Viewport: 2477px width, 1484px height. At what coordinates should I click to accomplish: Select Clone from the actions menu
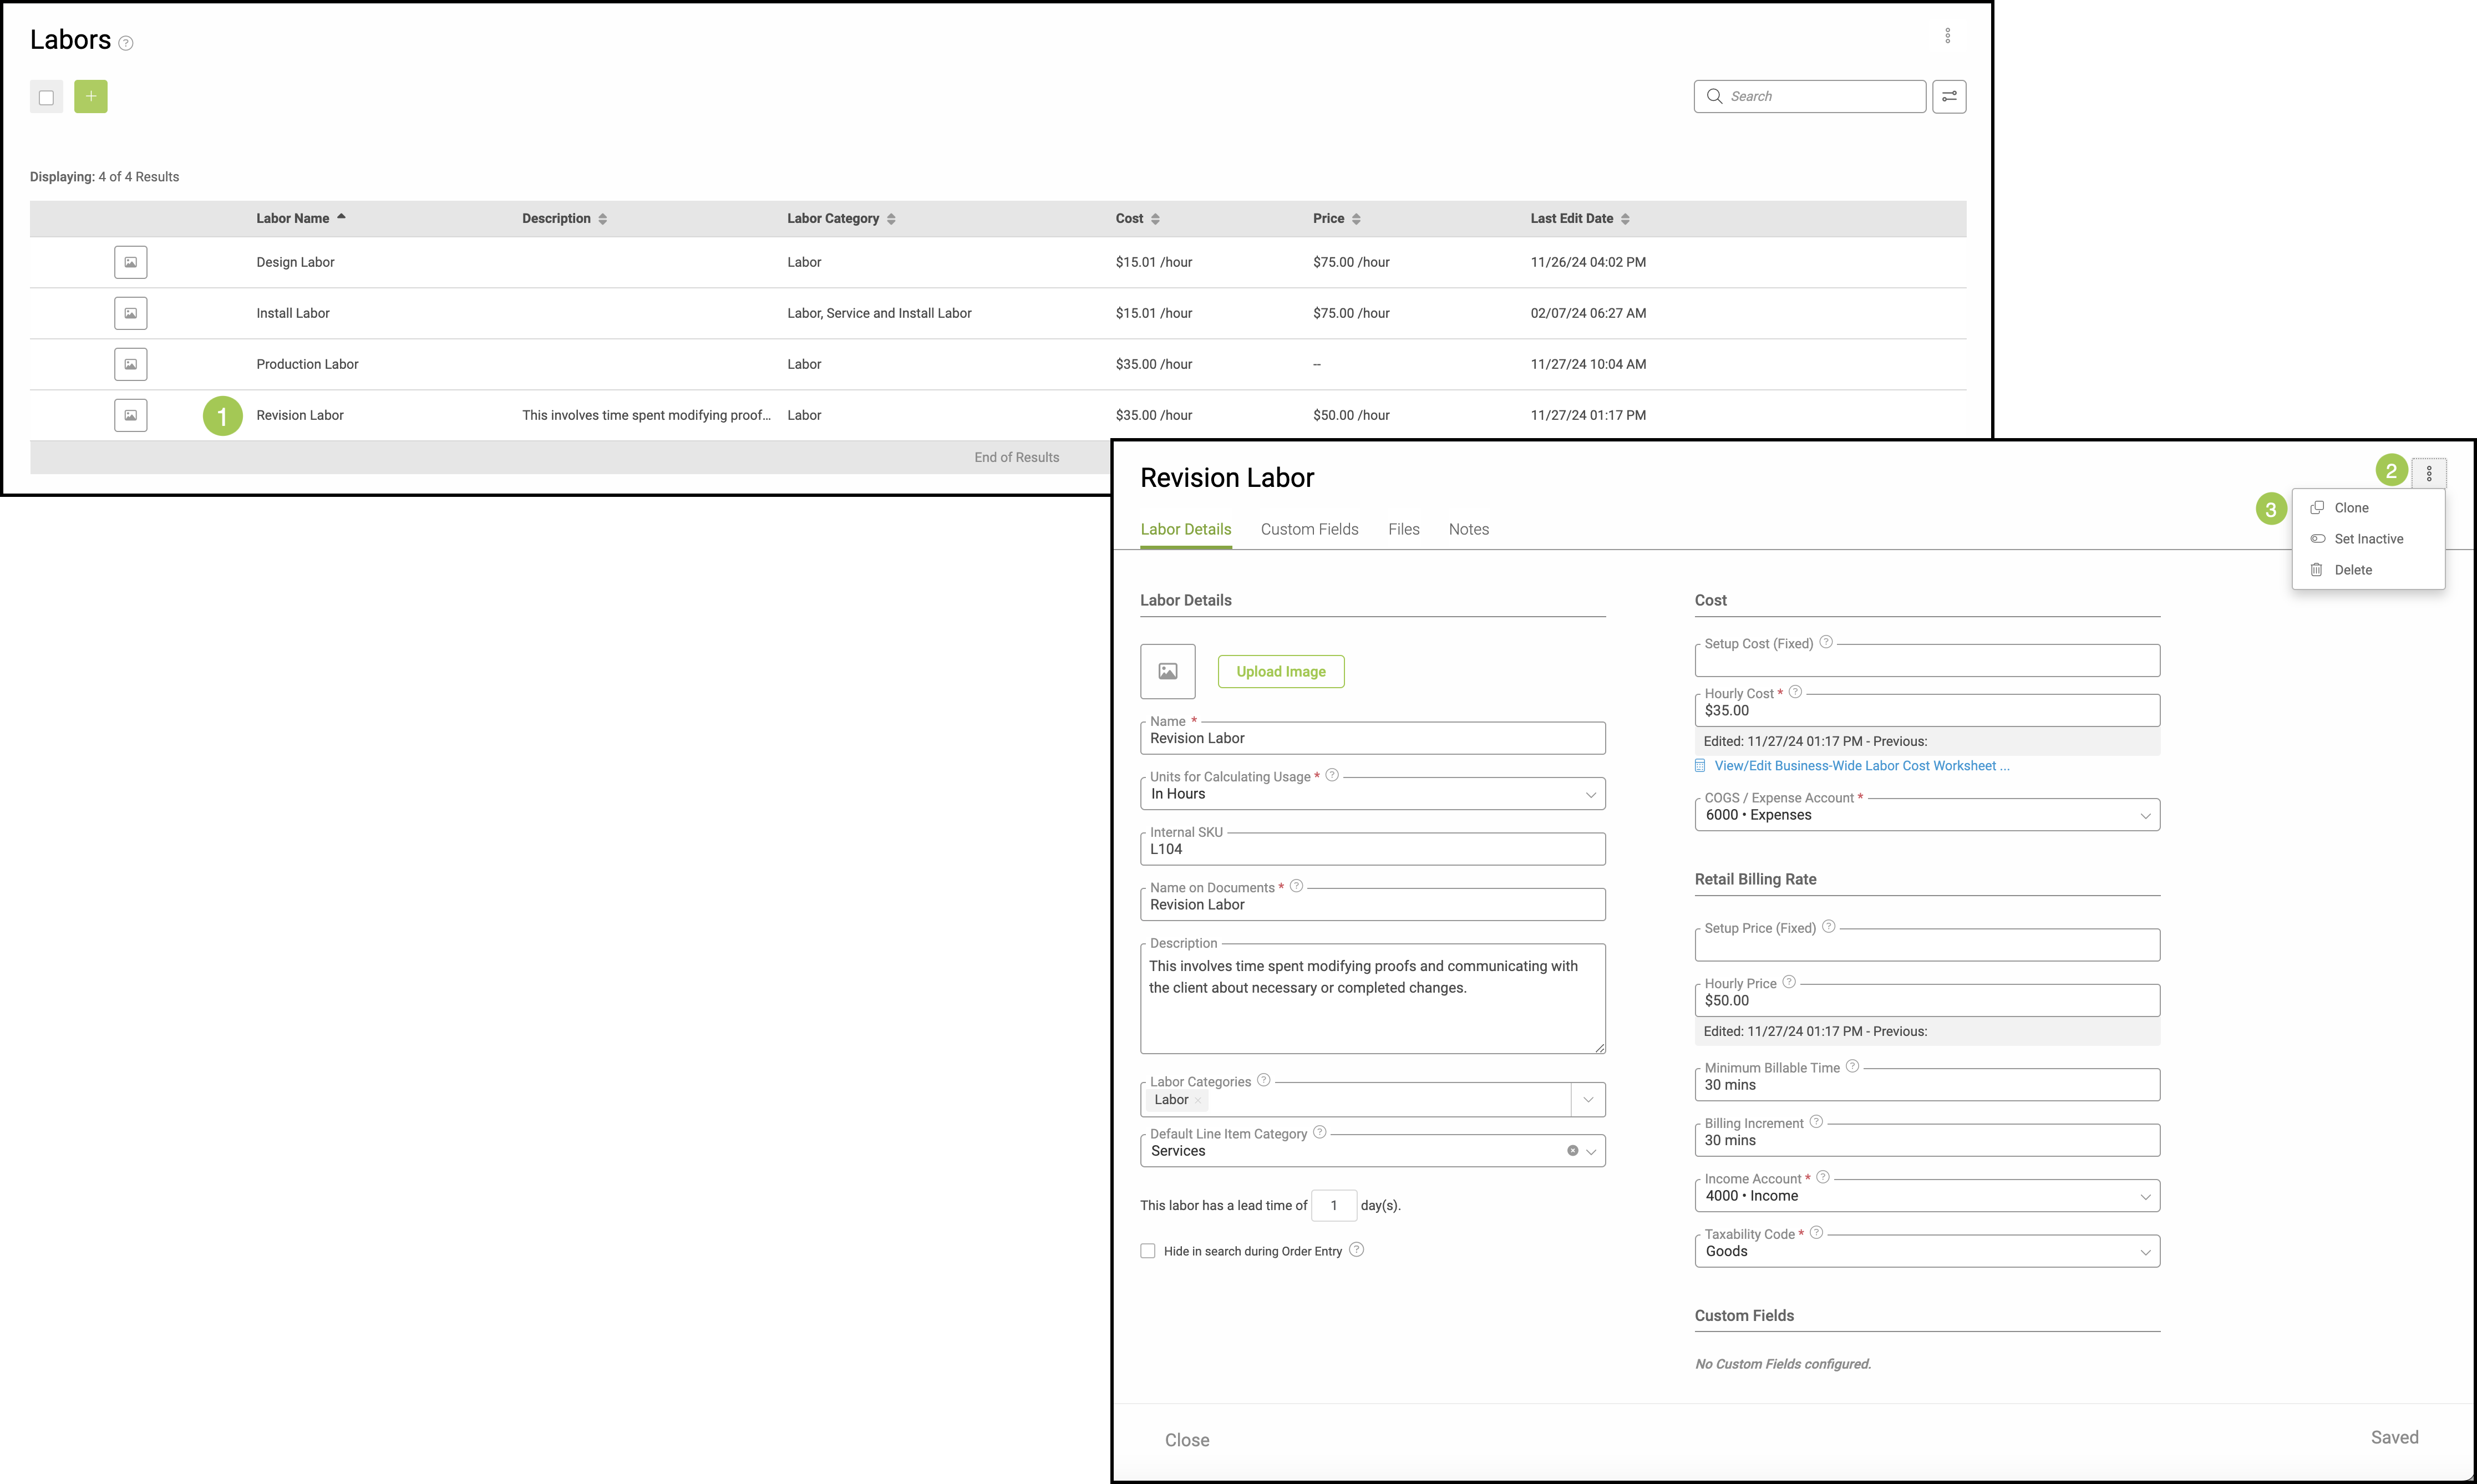[x=2350, y=508]
